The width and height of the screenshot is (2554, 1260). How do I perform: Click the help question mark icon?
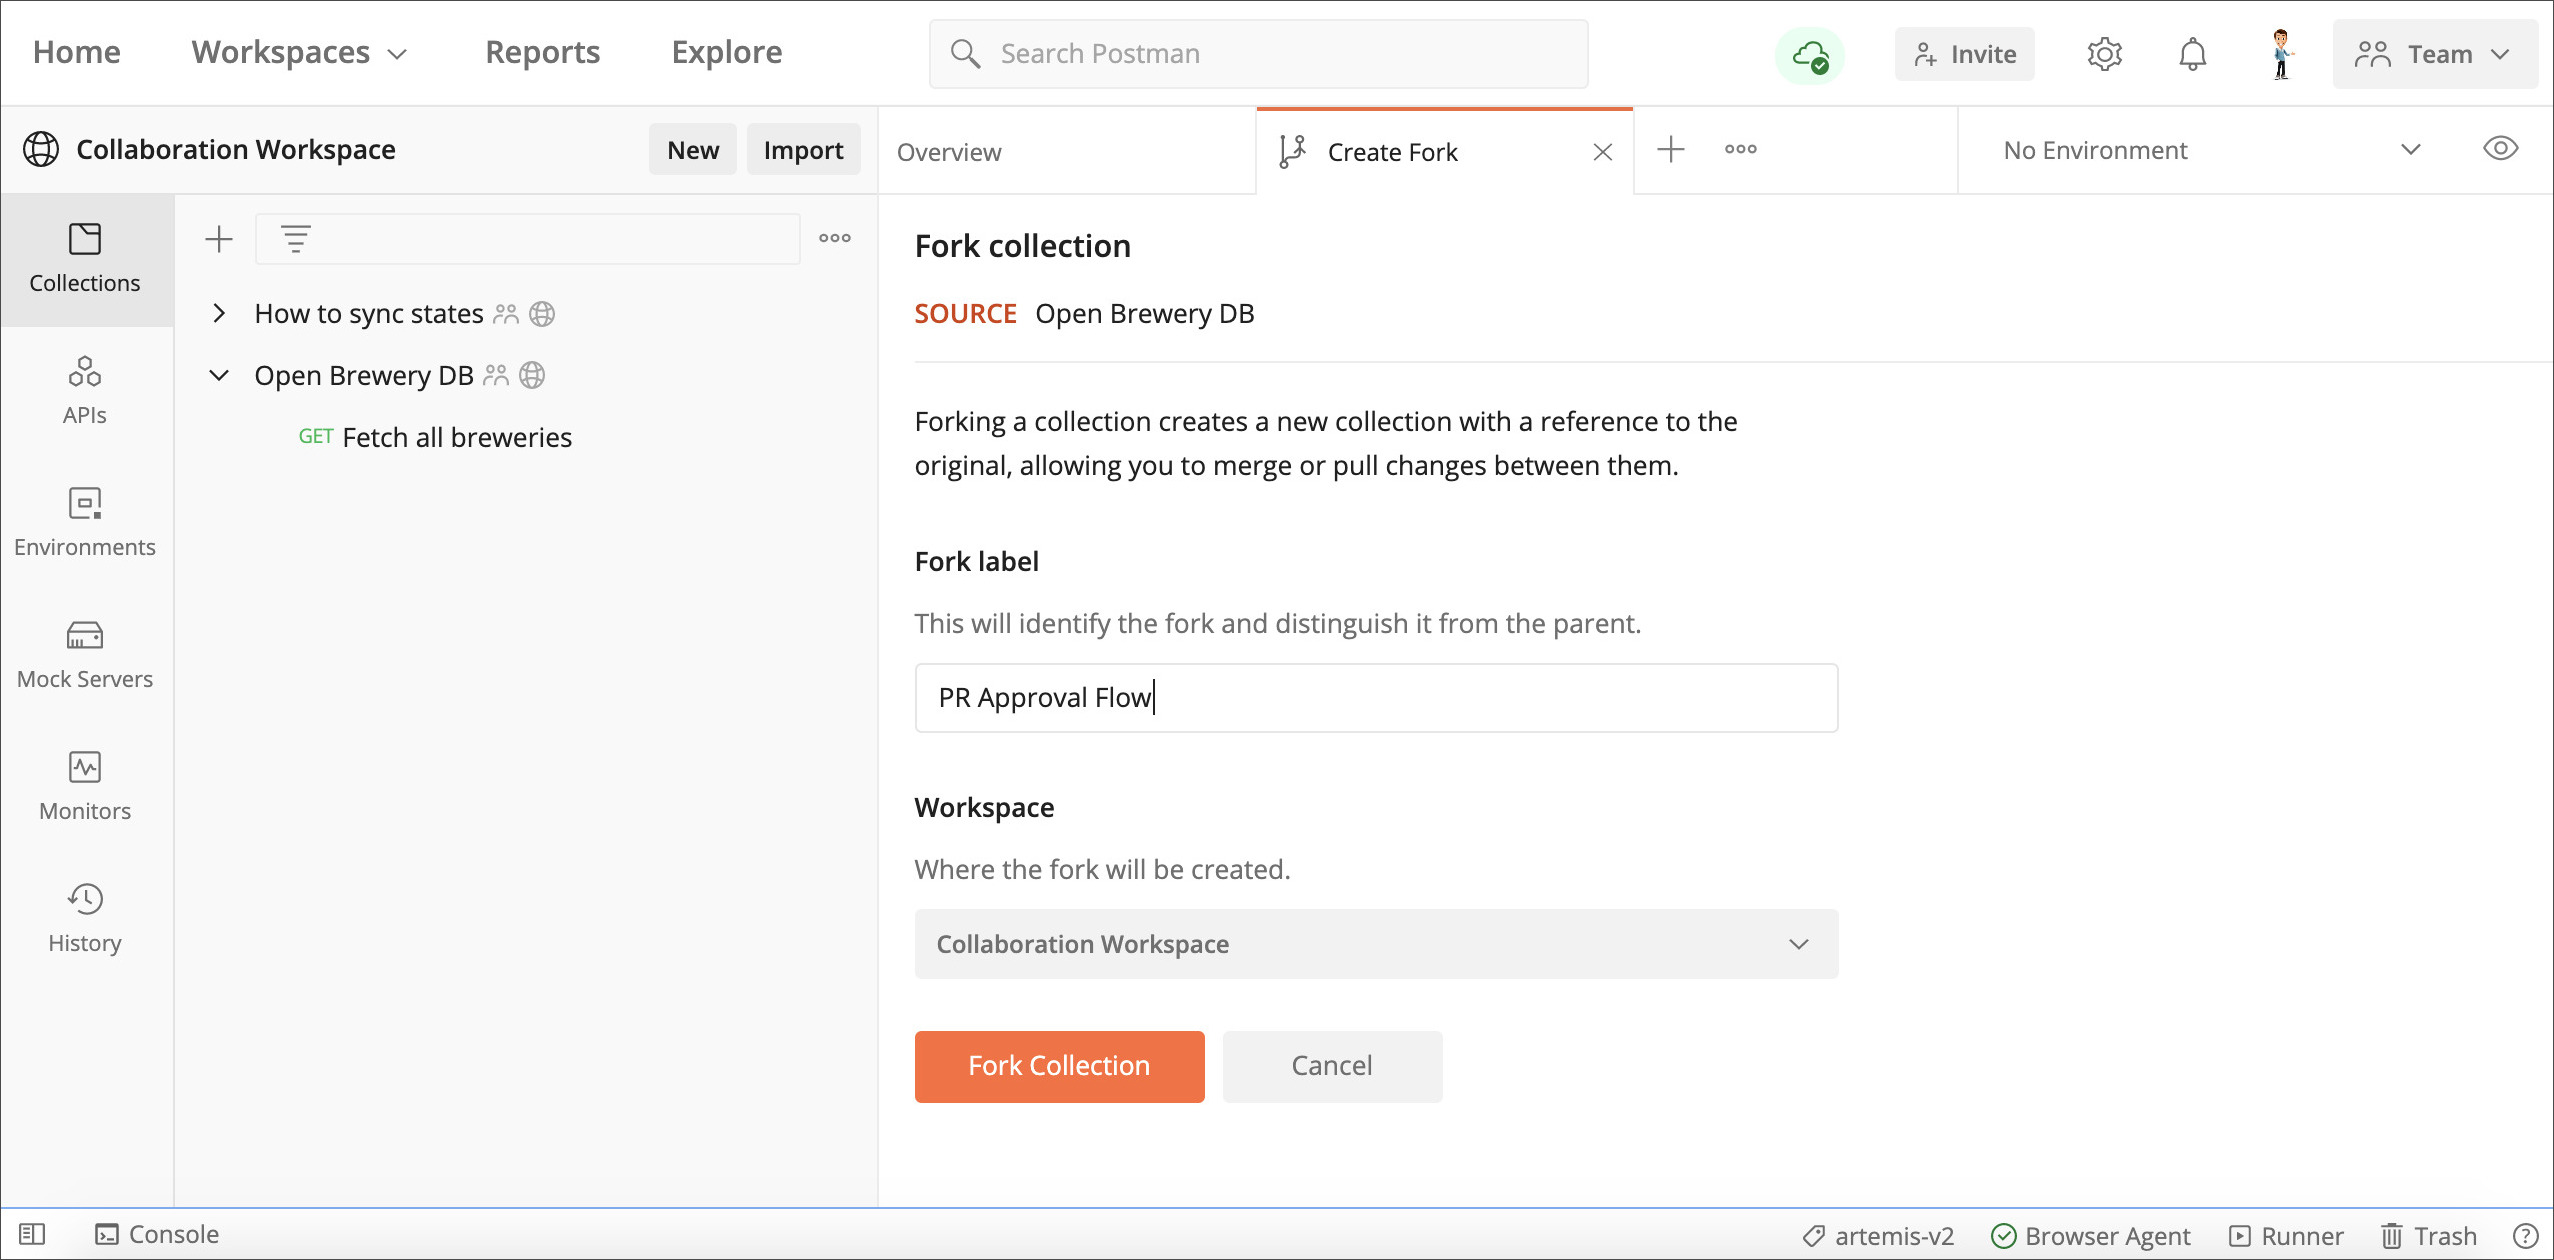click(x=2525, y=1236)
